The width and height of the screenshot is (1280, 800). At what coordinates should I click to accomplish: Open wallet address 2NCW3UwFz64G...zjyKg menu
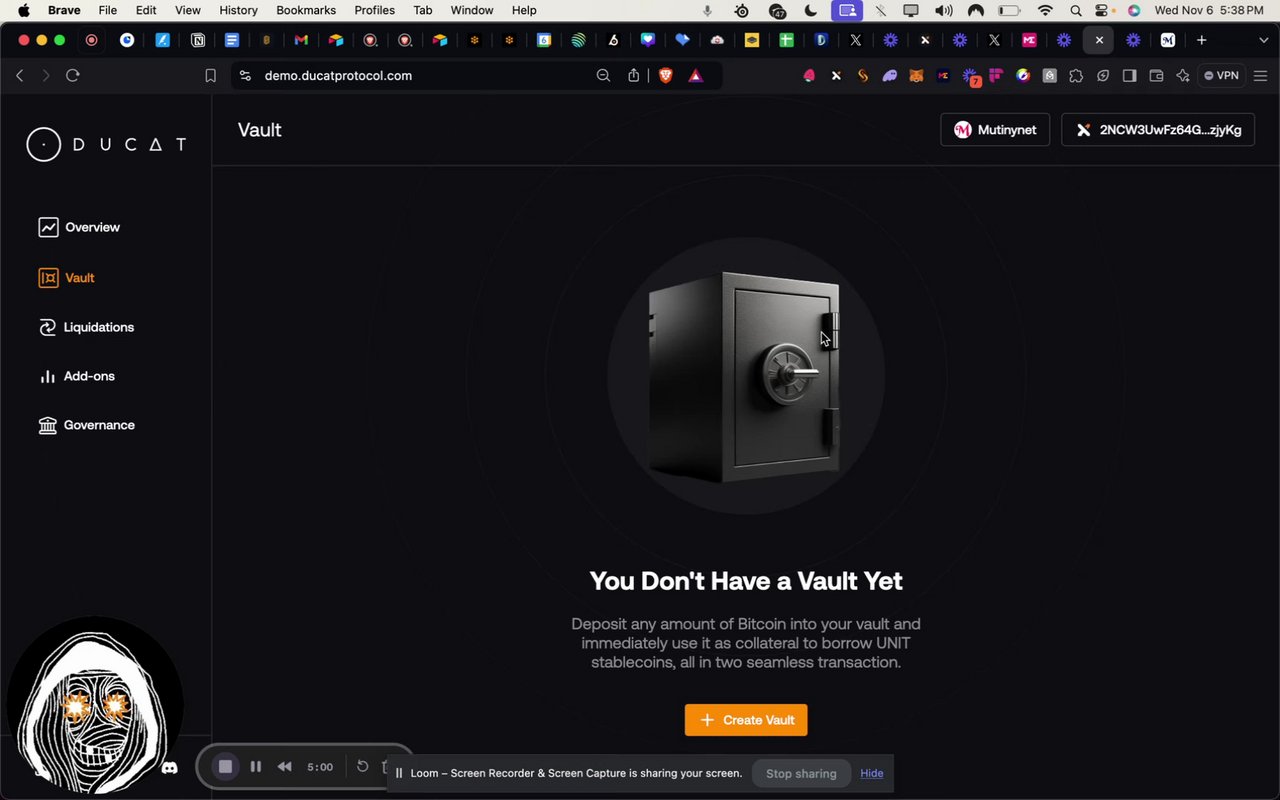point(1158,130)
